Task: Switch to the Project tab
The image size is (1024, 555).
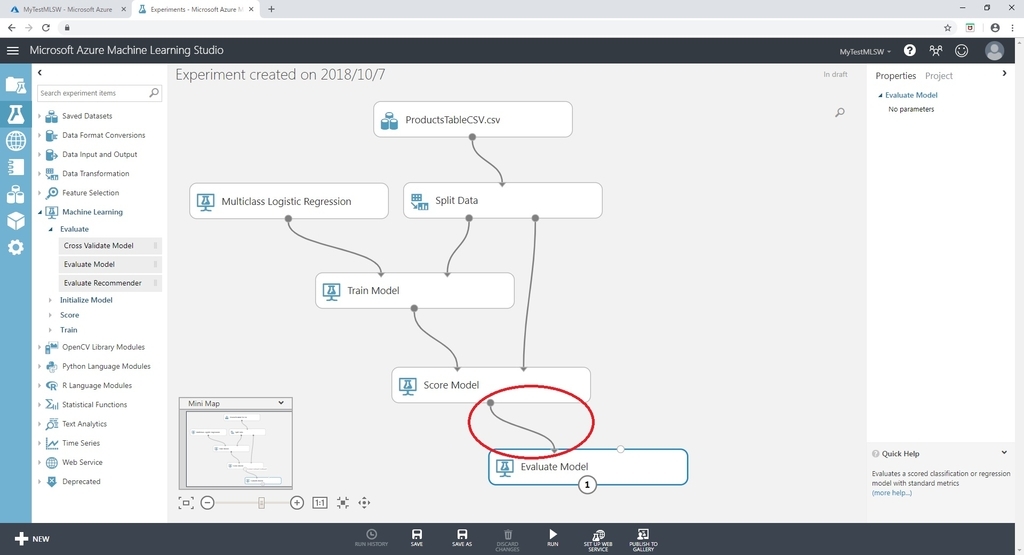Action: point(938,76)
